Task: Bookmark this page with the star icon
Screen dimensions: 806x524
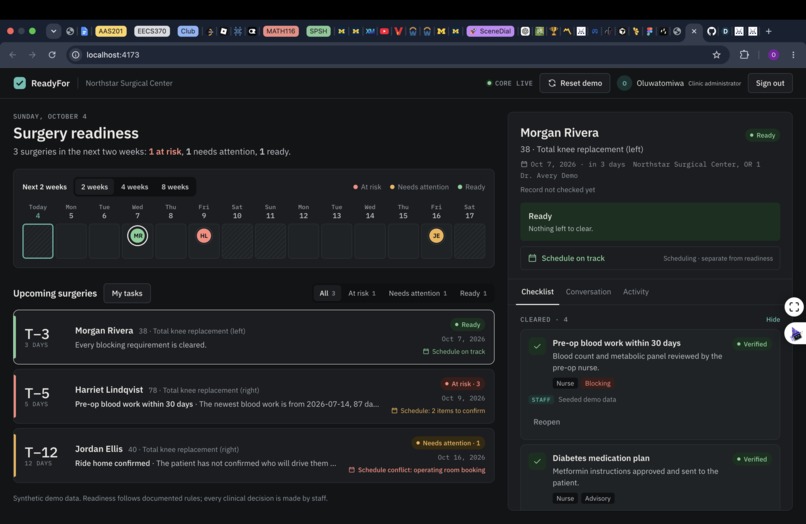Action: click(x=717, y=55)
